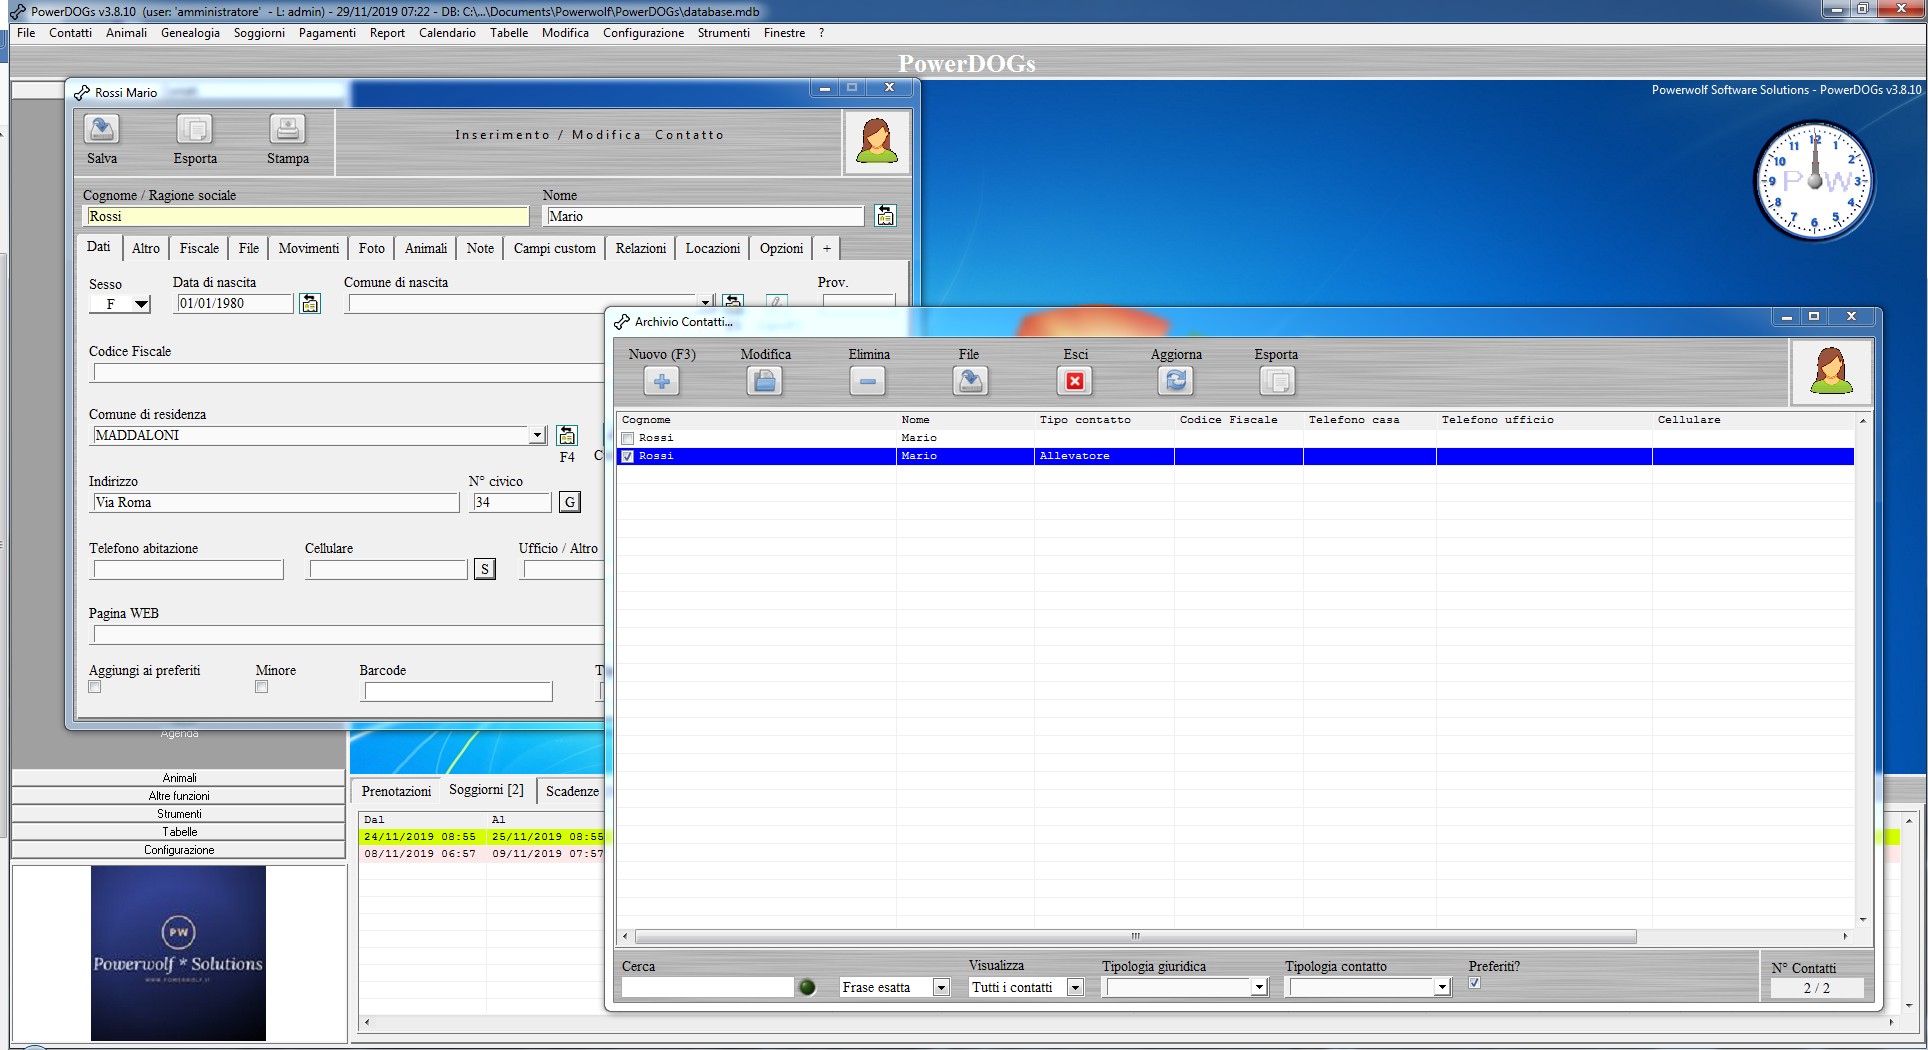Click the Stampa printer icon
This screenshot has height=1050, width=1928.
287,129
